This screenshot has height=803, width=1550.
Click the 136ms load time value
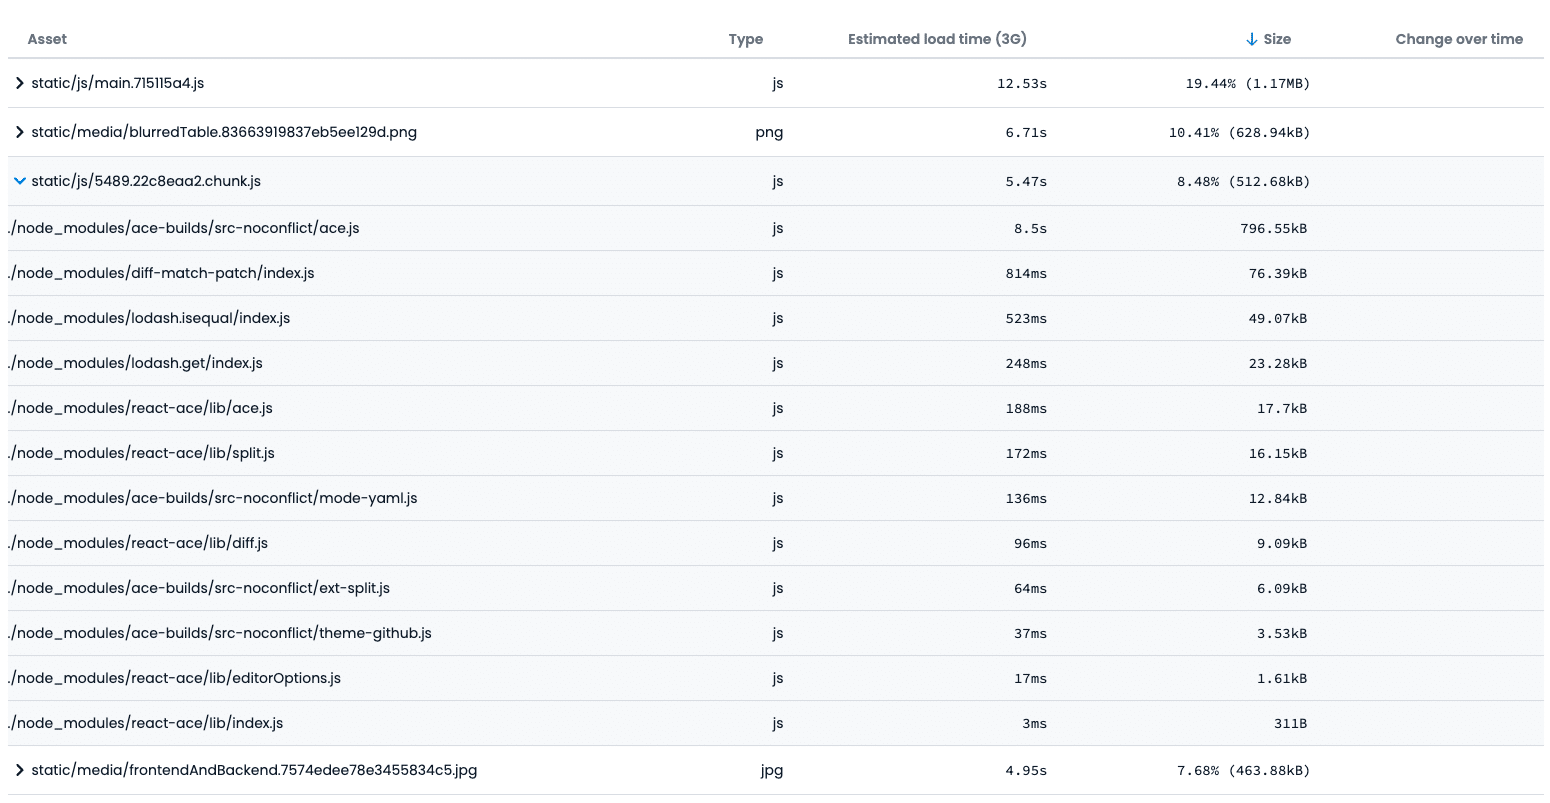[1026, 498]
